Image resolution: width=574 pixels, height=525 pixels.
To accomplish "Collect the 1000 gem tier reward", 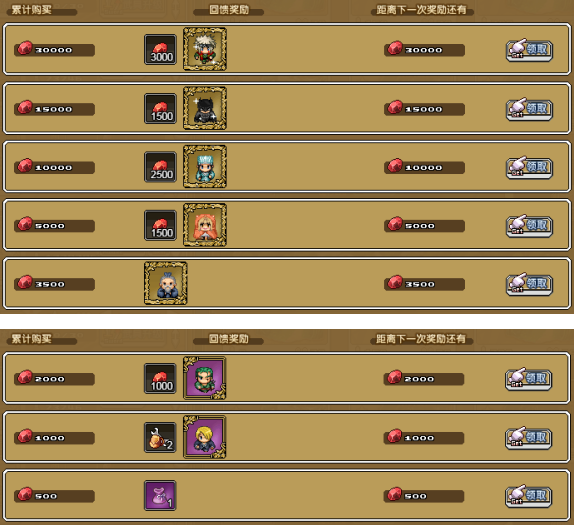I will point(529,438).
